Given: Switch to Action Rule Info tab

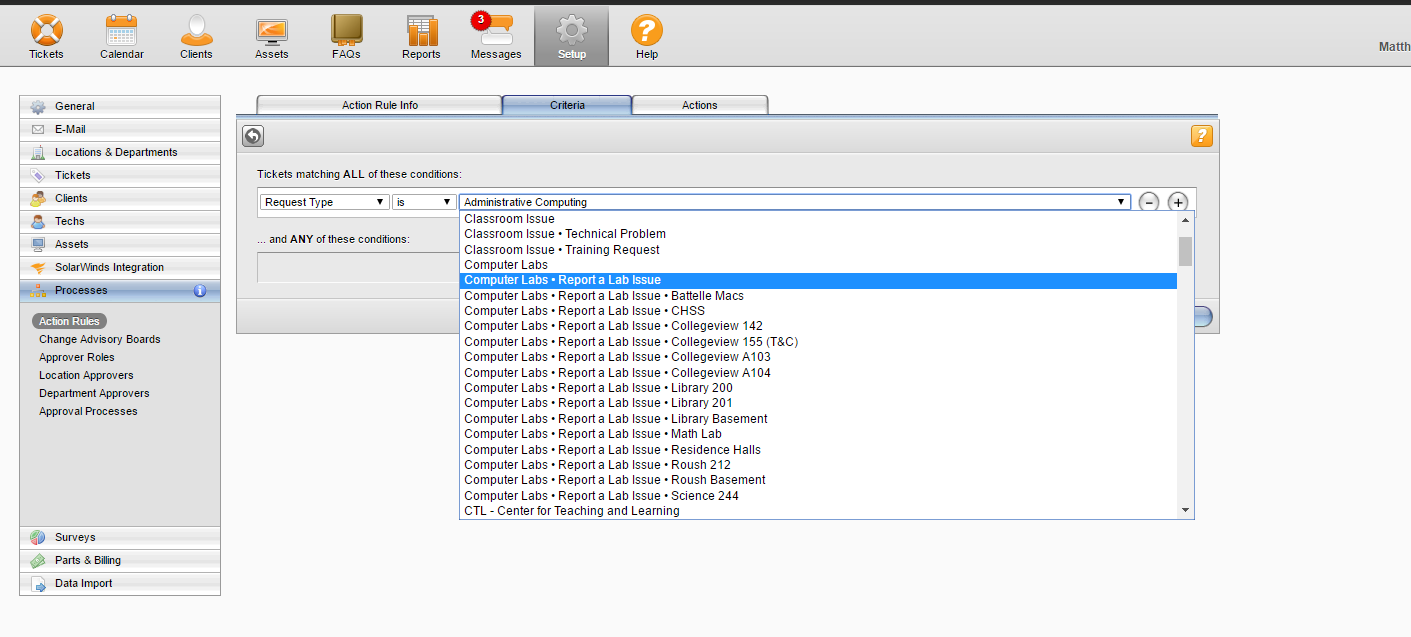Looking at the screenshot, I should (380, 105).
